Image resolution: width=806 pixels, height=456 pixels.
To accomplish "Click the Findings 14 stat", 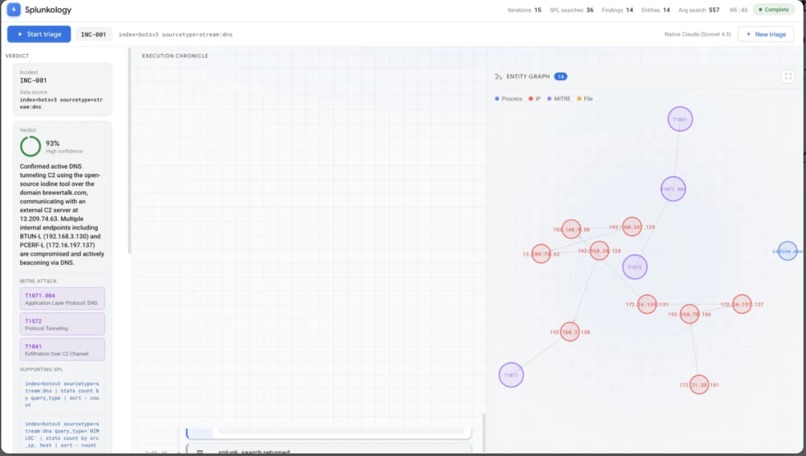I will [x=617, y=10].
